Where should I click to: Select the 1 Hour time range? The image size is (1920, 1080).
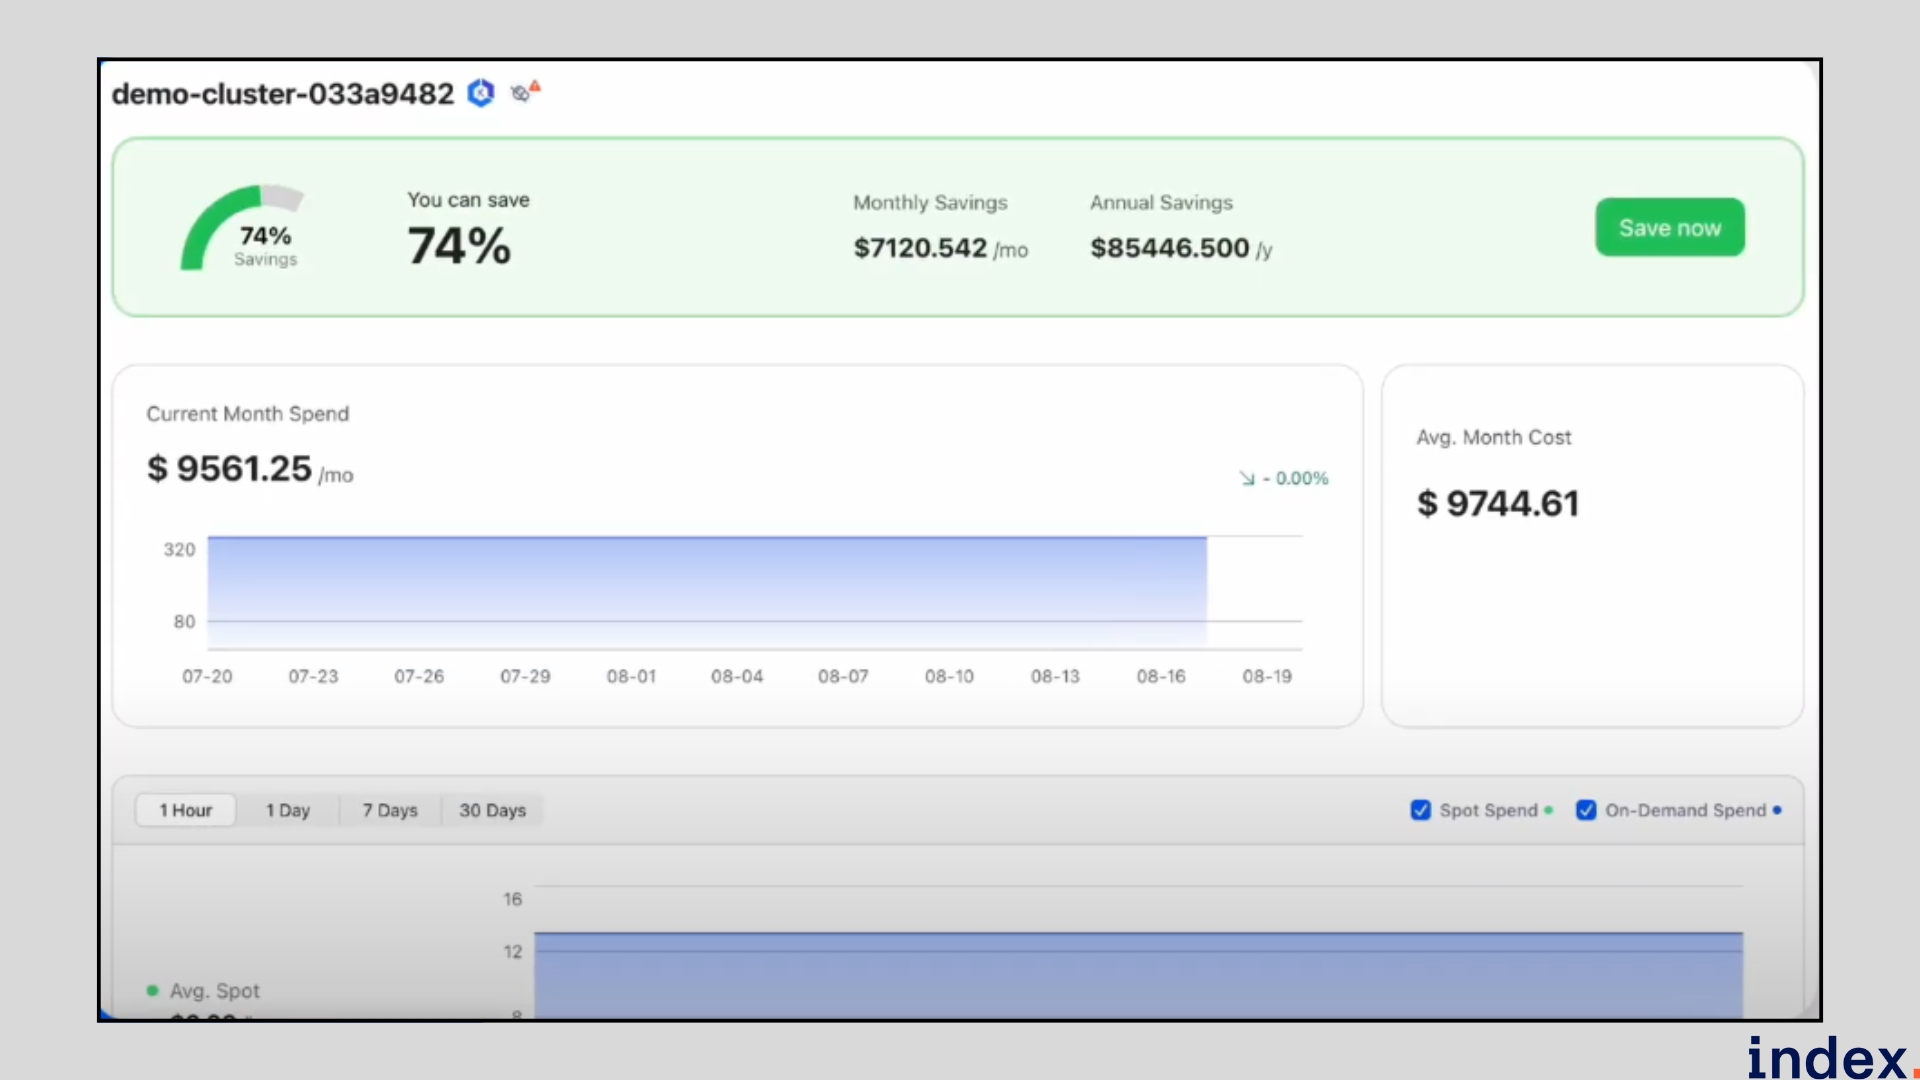click(186, 810)
